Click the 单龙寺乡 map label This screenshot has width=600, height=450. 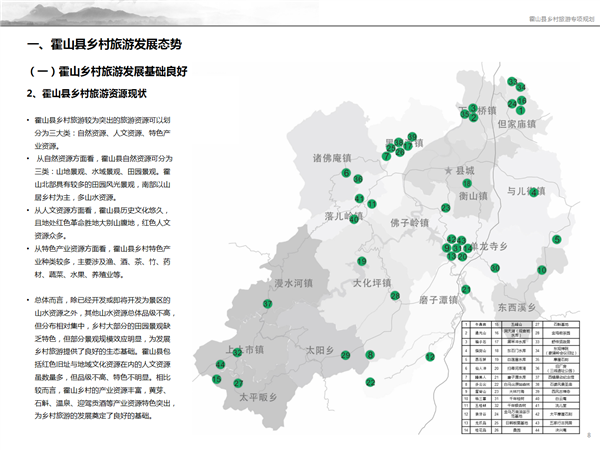(489, 246)
